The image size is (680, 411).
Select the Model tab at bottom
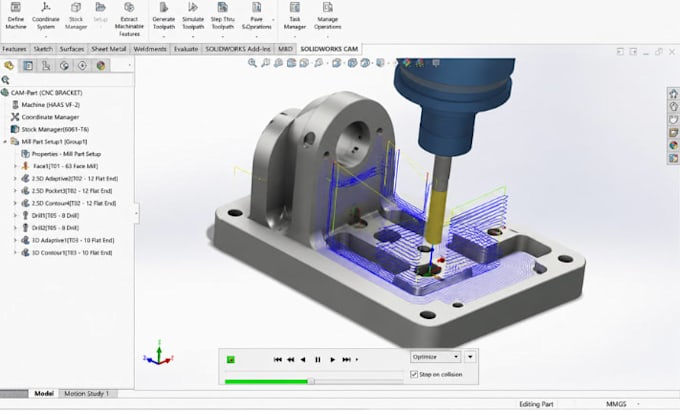tap(44, 394)
